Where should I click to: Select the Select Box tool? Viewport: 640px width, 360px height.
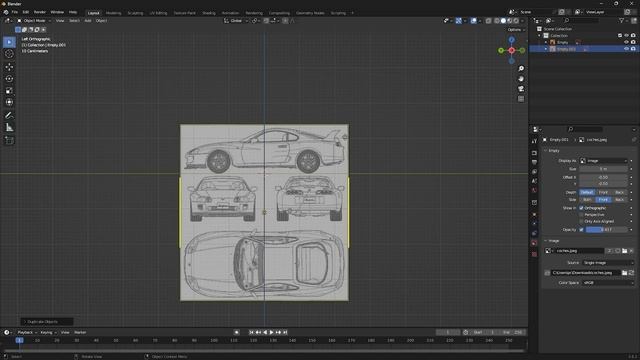(x=9, y=42)
